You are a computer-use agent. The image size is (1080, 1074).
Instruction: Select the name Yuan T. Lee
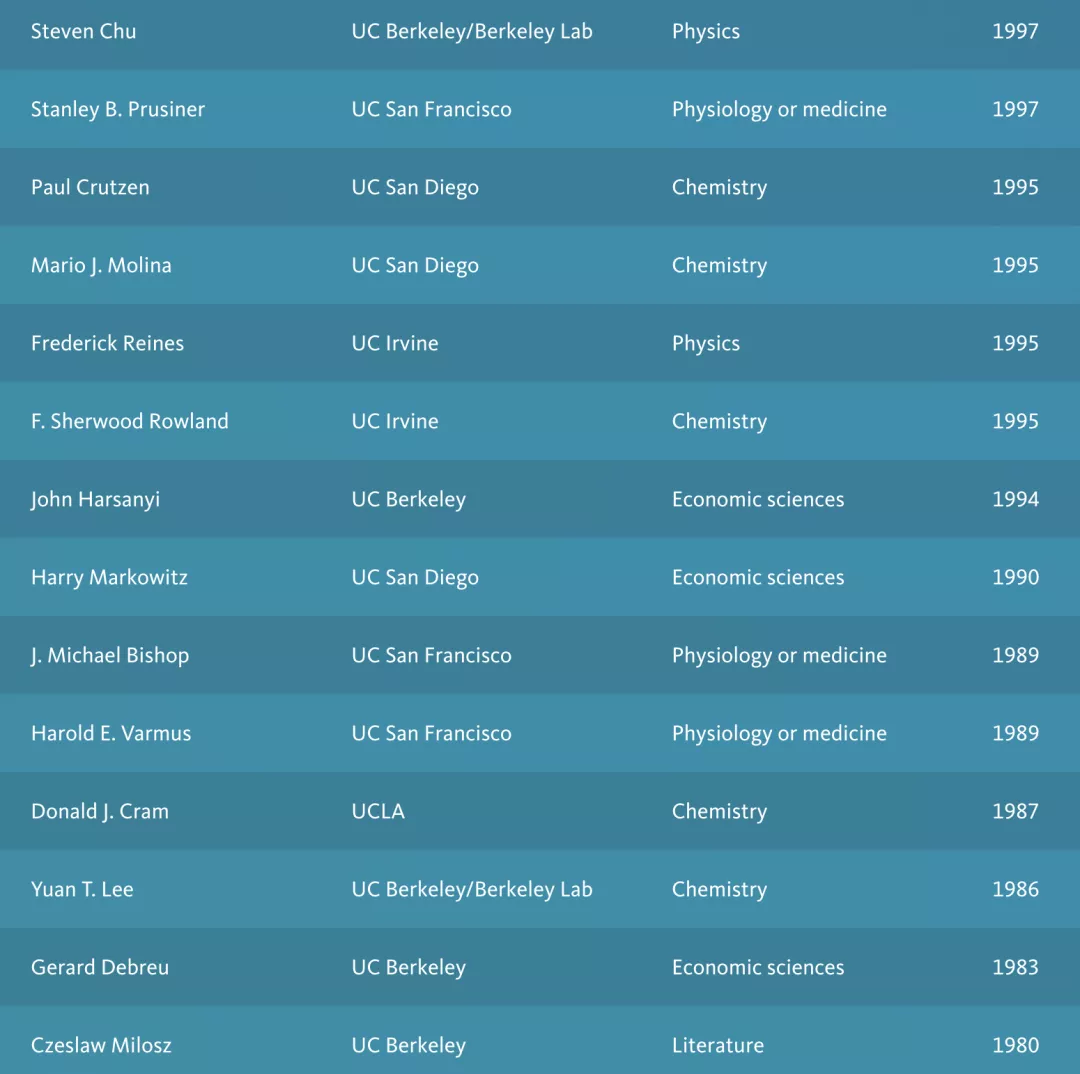82,889
